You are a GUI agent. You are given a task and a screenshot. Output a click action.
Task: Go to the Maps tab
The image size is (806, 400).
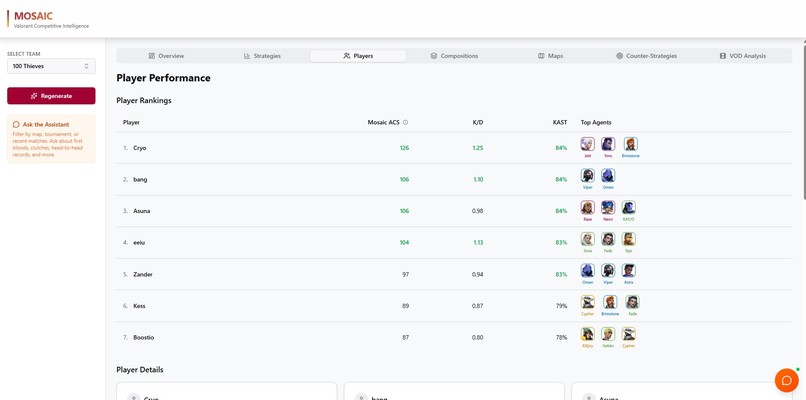point(551,56)
